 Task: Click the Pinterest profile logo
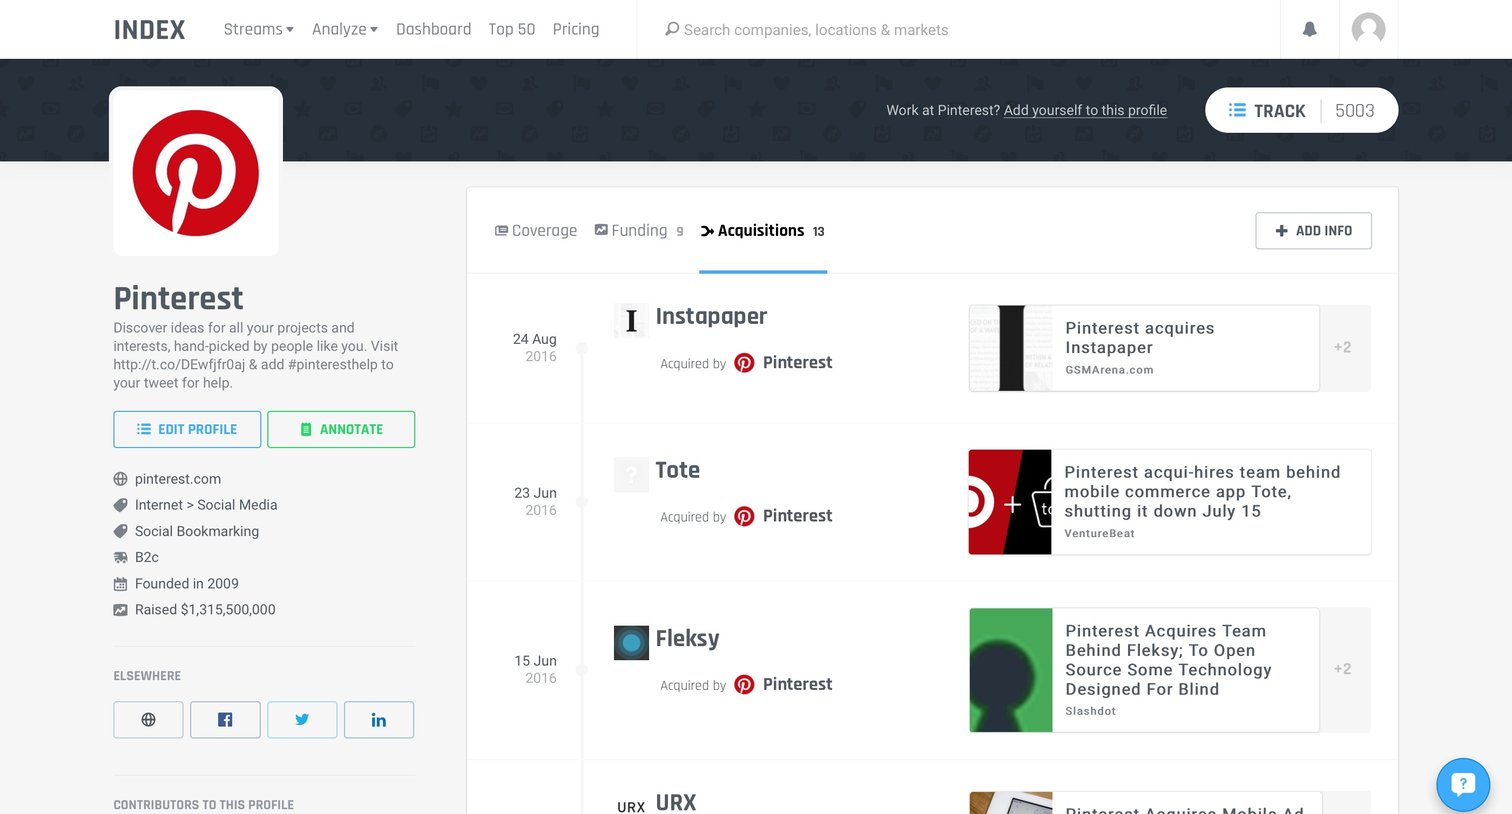click(x=196, y=172)
